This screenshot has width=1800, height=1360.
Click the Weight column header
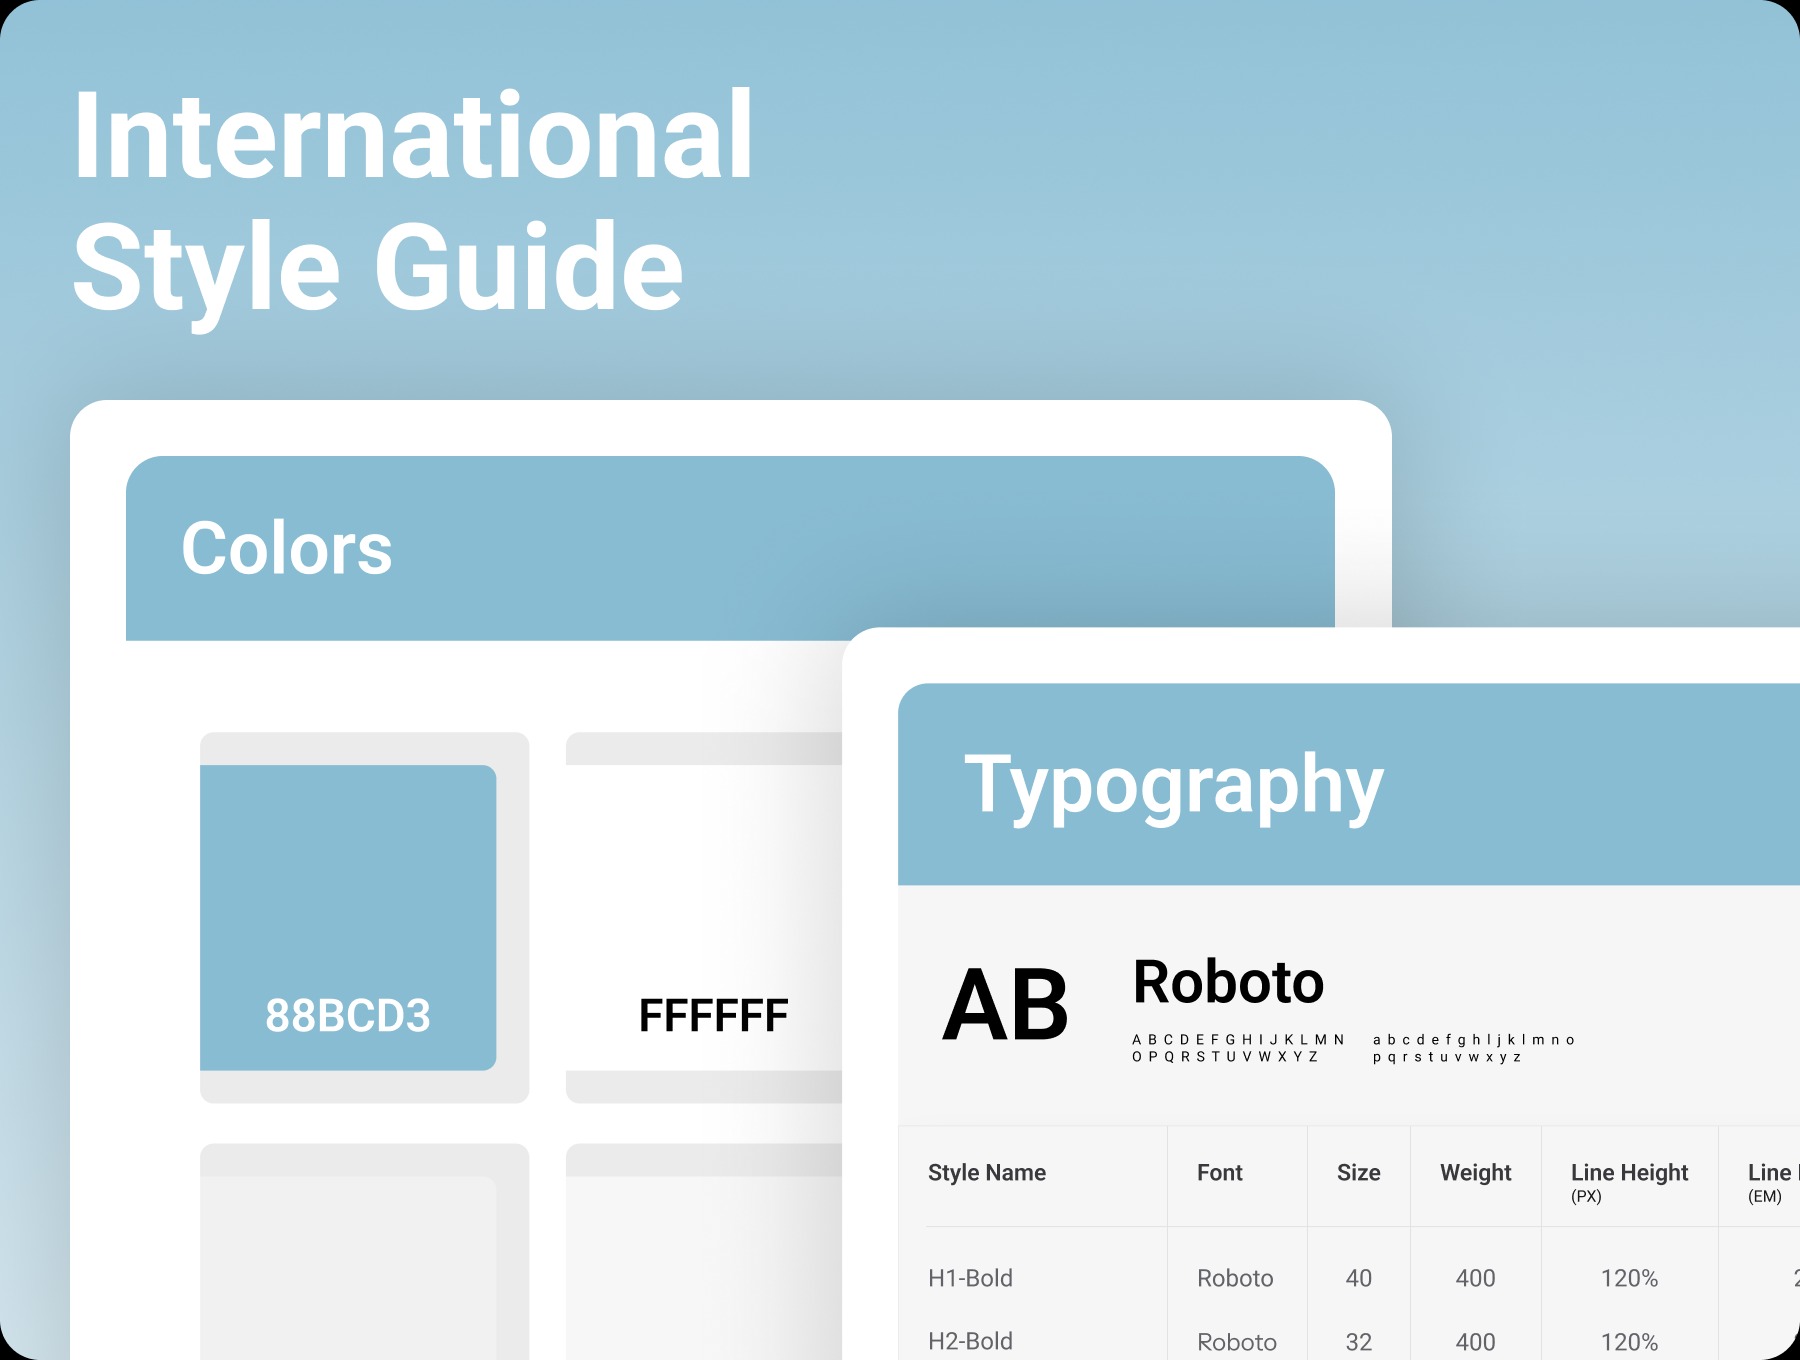pyautogui.click(x=1475, y=1172)
